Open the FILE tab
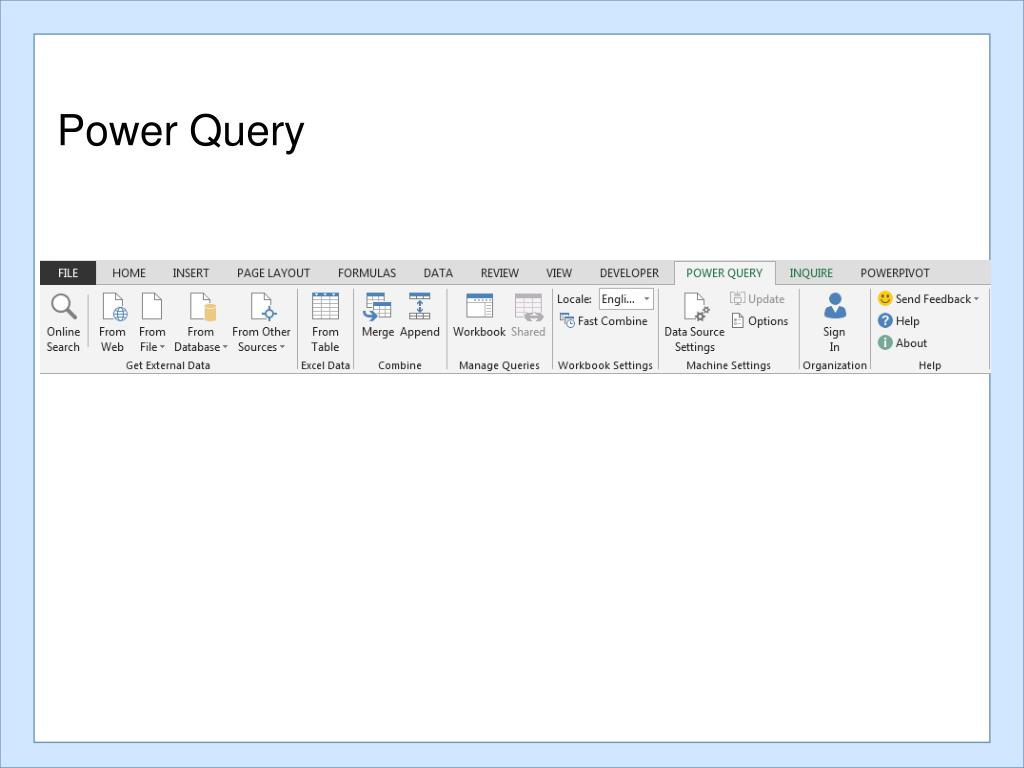 point(68,273)
